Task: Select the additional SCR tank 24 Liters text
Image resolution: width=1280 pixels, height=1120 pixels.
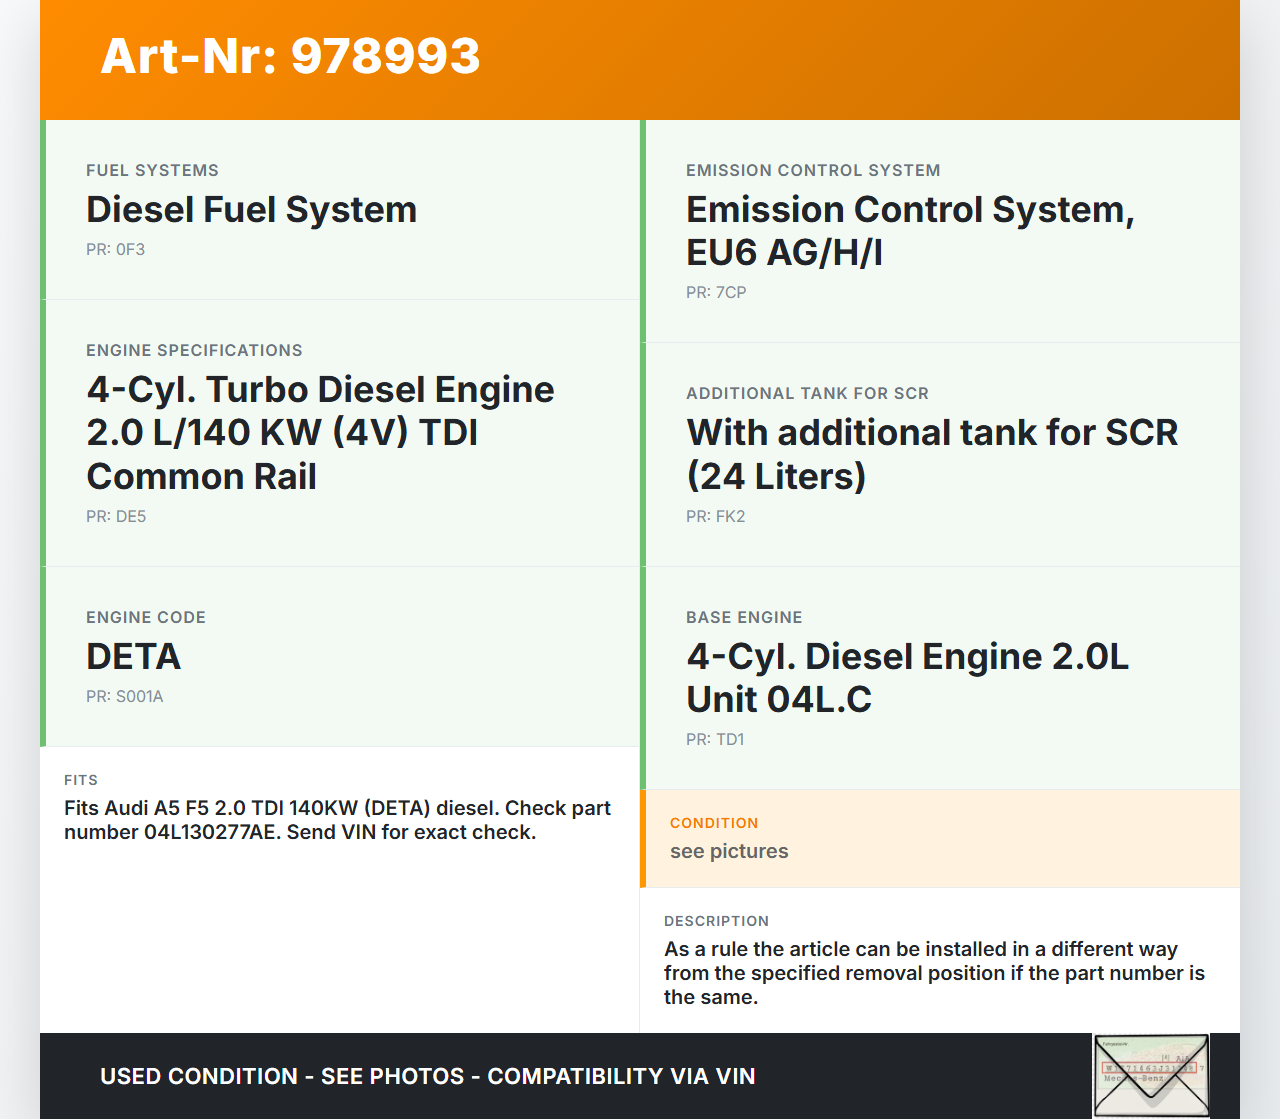Action: (x=931, y=455)
